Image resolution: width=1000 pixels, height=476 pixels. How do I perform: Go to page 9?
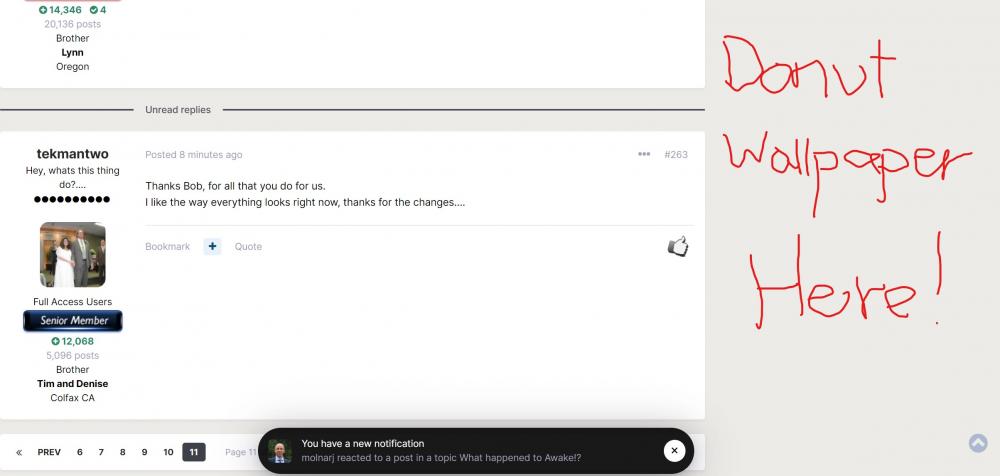(144, 452)
